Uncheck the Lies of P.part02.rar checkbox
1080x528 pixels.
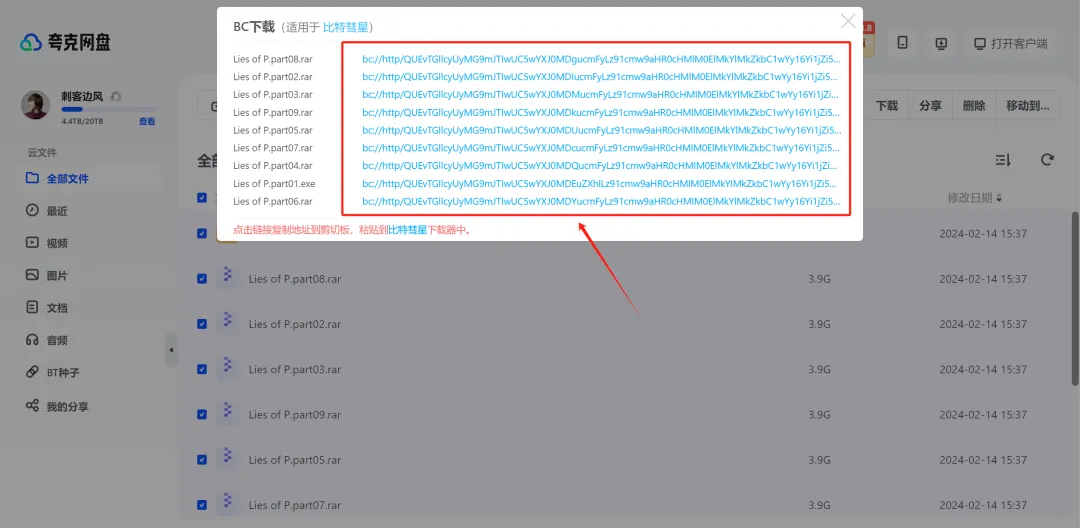tap(202, 324)
